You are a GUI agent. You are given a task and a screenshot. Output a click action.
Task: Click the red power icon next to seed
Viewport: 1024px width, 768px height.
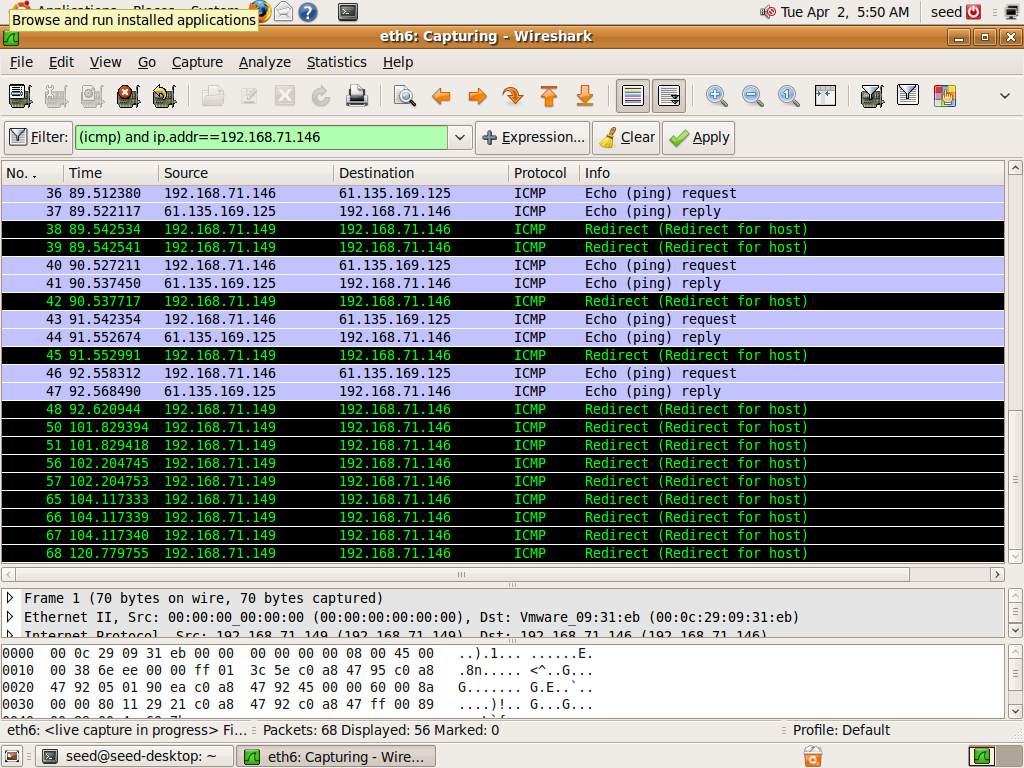pos(974,12)
